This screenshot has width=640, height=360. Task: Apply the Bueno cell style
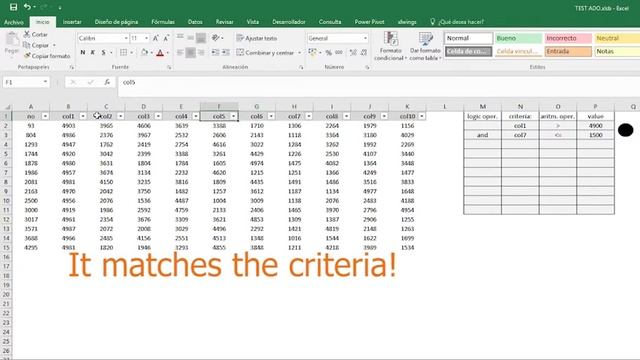518,38
